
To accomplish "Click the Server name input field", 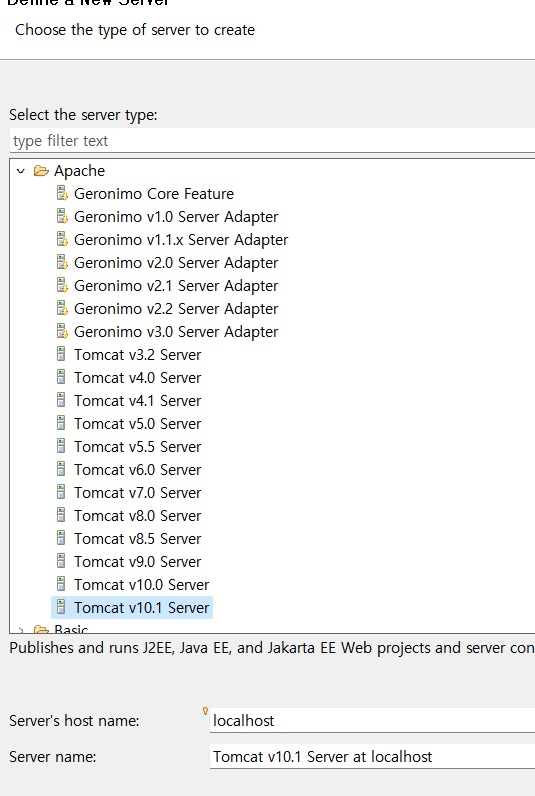I will (x=372, y=756).
